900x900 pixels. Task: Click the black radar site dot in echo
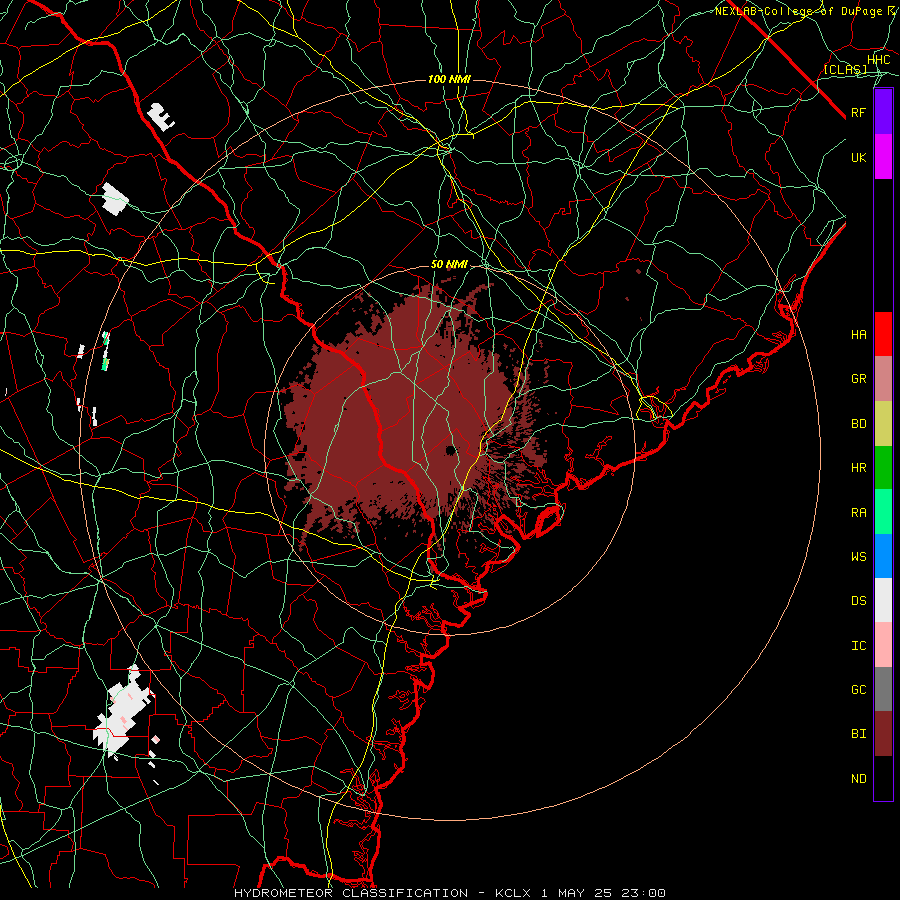click(451, 449)
